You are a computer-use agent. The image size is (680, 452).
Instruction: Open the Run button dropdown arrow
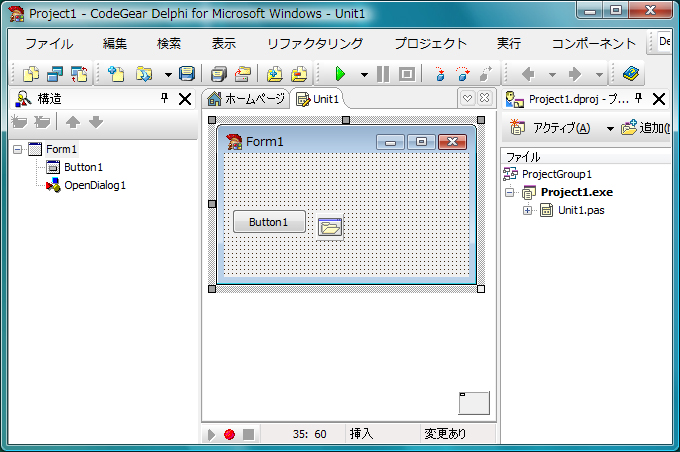(x=364, y=75)
